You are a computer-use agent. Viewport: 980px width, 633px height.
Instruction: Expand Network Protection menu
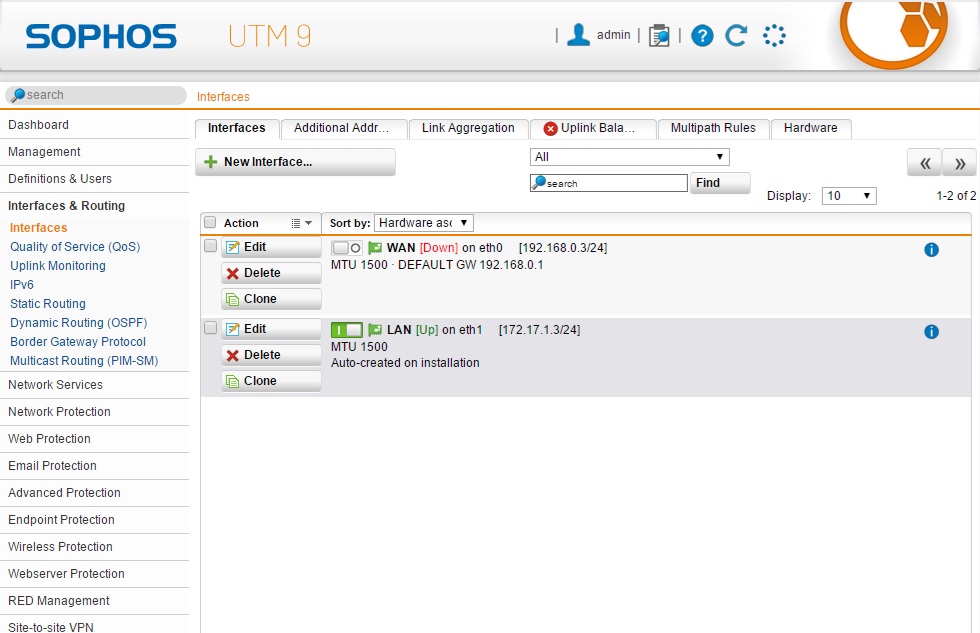point(94,412)
